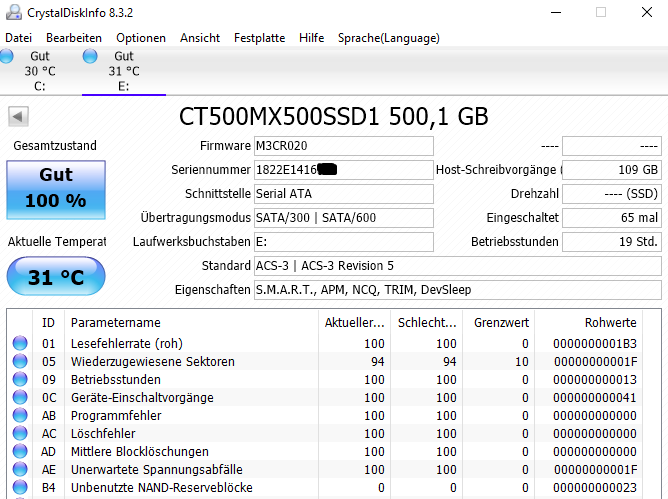
Task: Click the Standard field ACS-3 Revision 5
Action: pyautogui.click(x=458, y=265)
